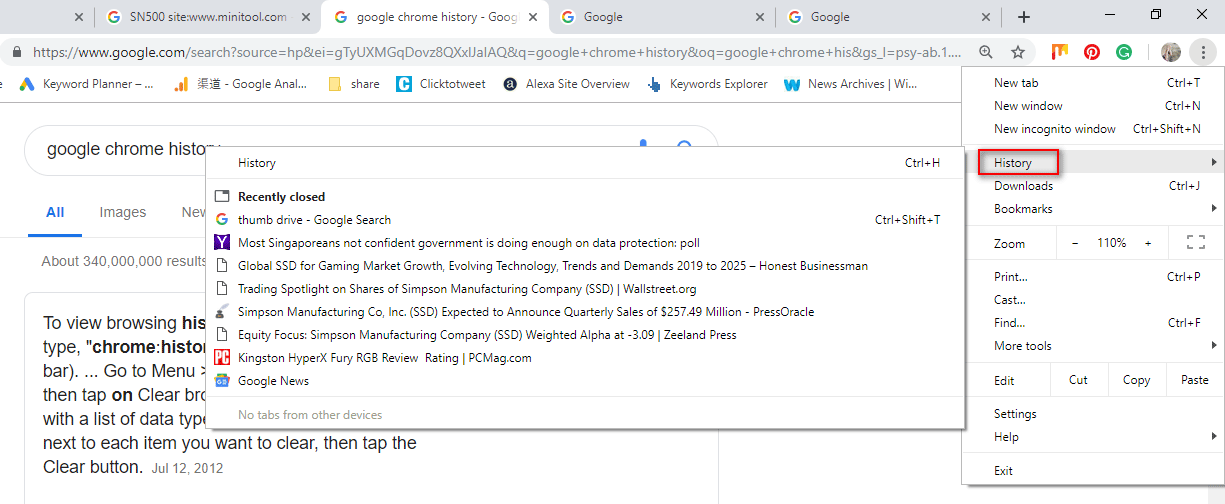Expand the Help submenu
The width and height of the screenshot is (1225, 504).
coord(1093,437)
